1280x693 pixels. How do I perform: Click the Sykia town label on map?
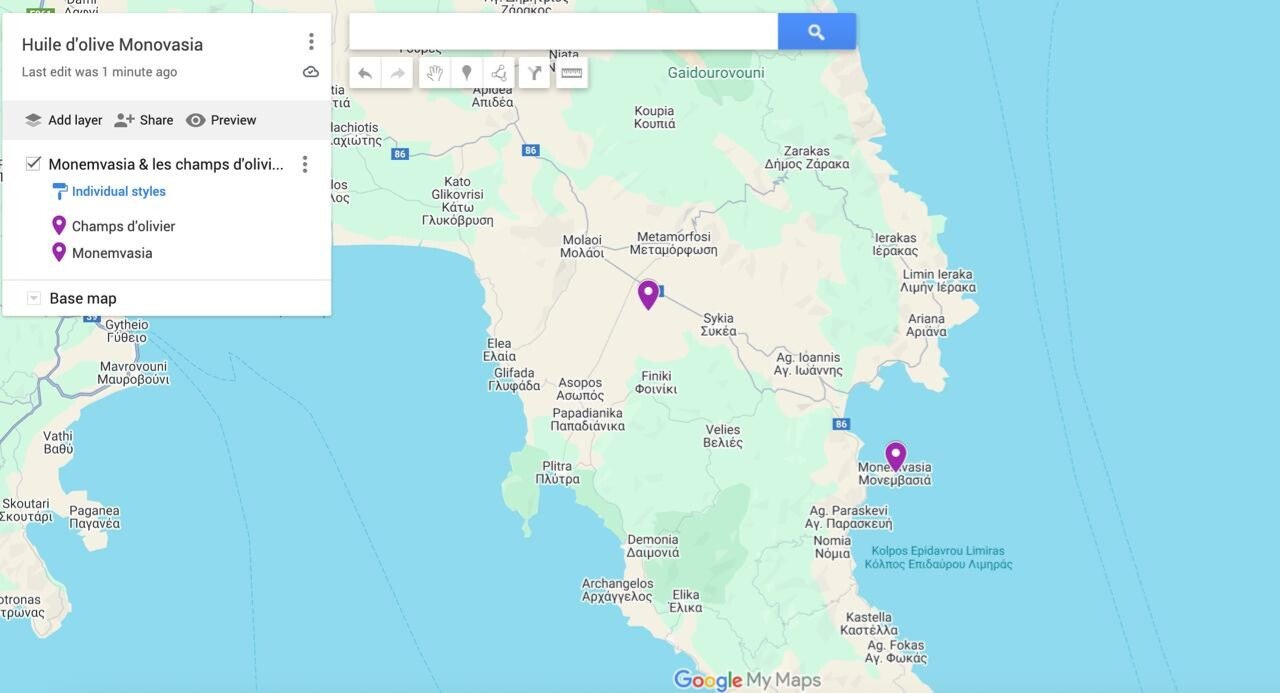[719, 325]
